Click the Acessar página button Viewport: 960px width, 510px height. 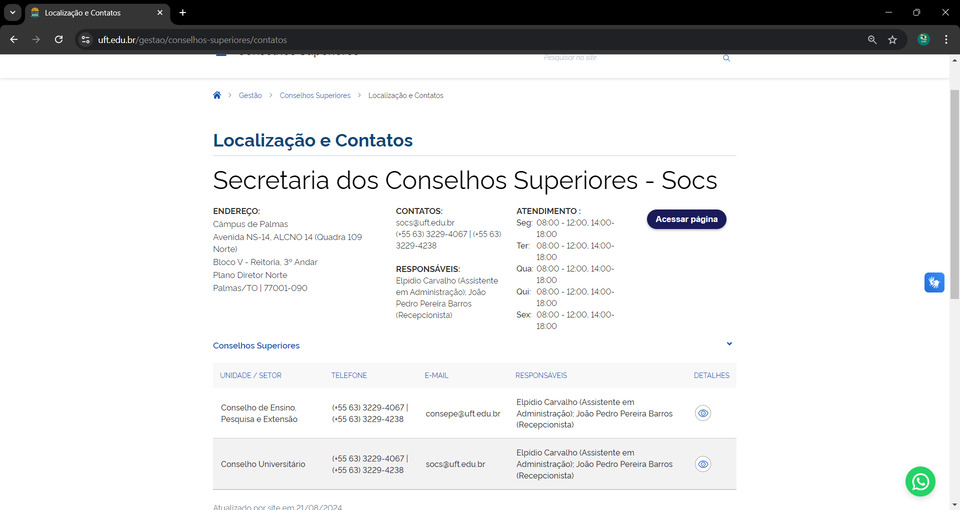coord(686,219)
